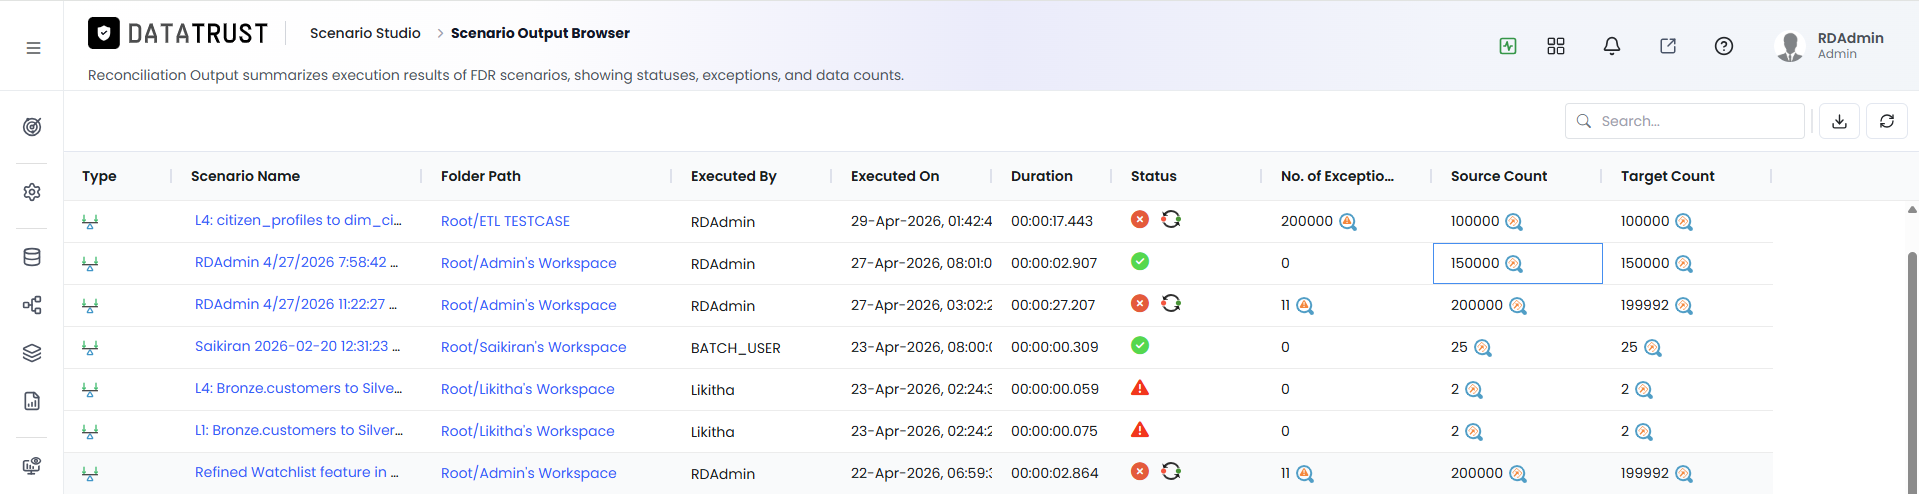The height and width of the screenshot is (494, 1919).
Task: Inspect source count 150000 magnifier icon
Action: [x=1514, y=264]
